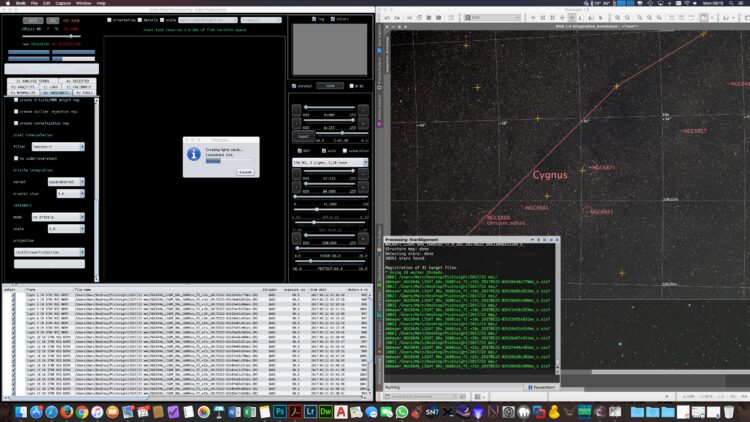Click the Excel icon in the dock
Image resolution: width=750 pixels, height=422 pixels.
click(250, 411)
